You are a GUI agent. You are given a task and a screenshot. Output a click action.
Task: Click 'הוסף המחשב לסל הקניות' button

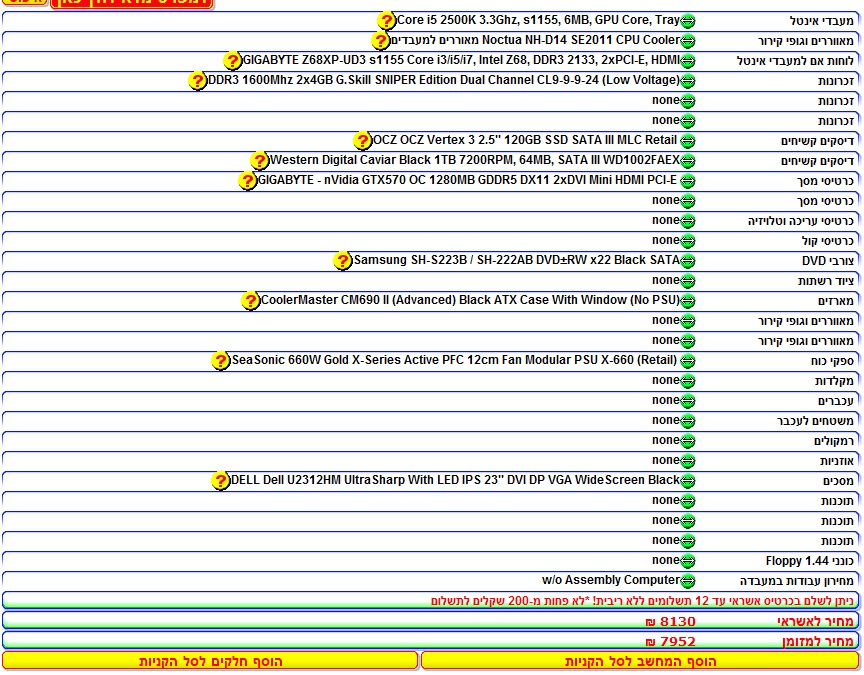pyautogui.click(x=640, y=661)
